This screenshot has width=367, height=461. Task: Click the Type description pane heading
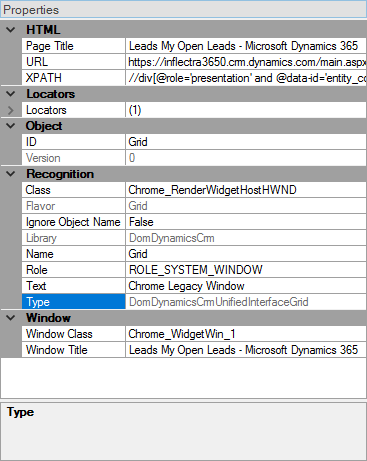point(21,412)
